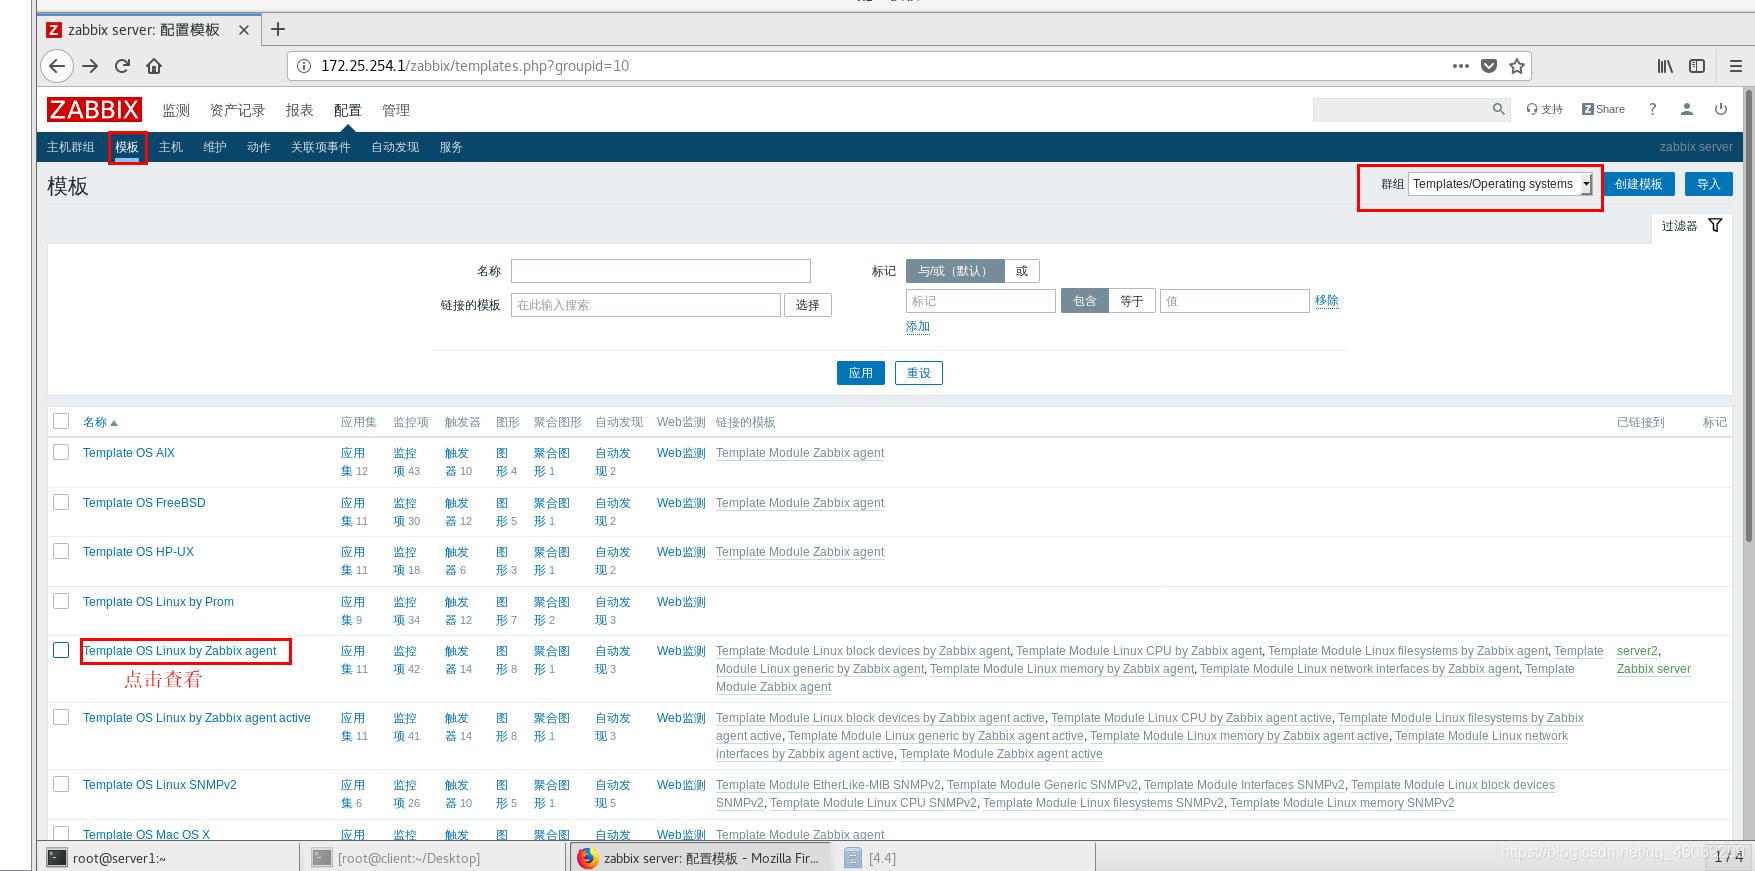The image size is (1755, 871).
Task: Check the Template OS FreeBSD checkbox
Action: coord(61,502)
